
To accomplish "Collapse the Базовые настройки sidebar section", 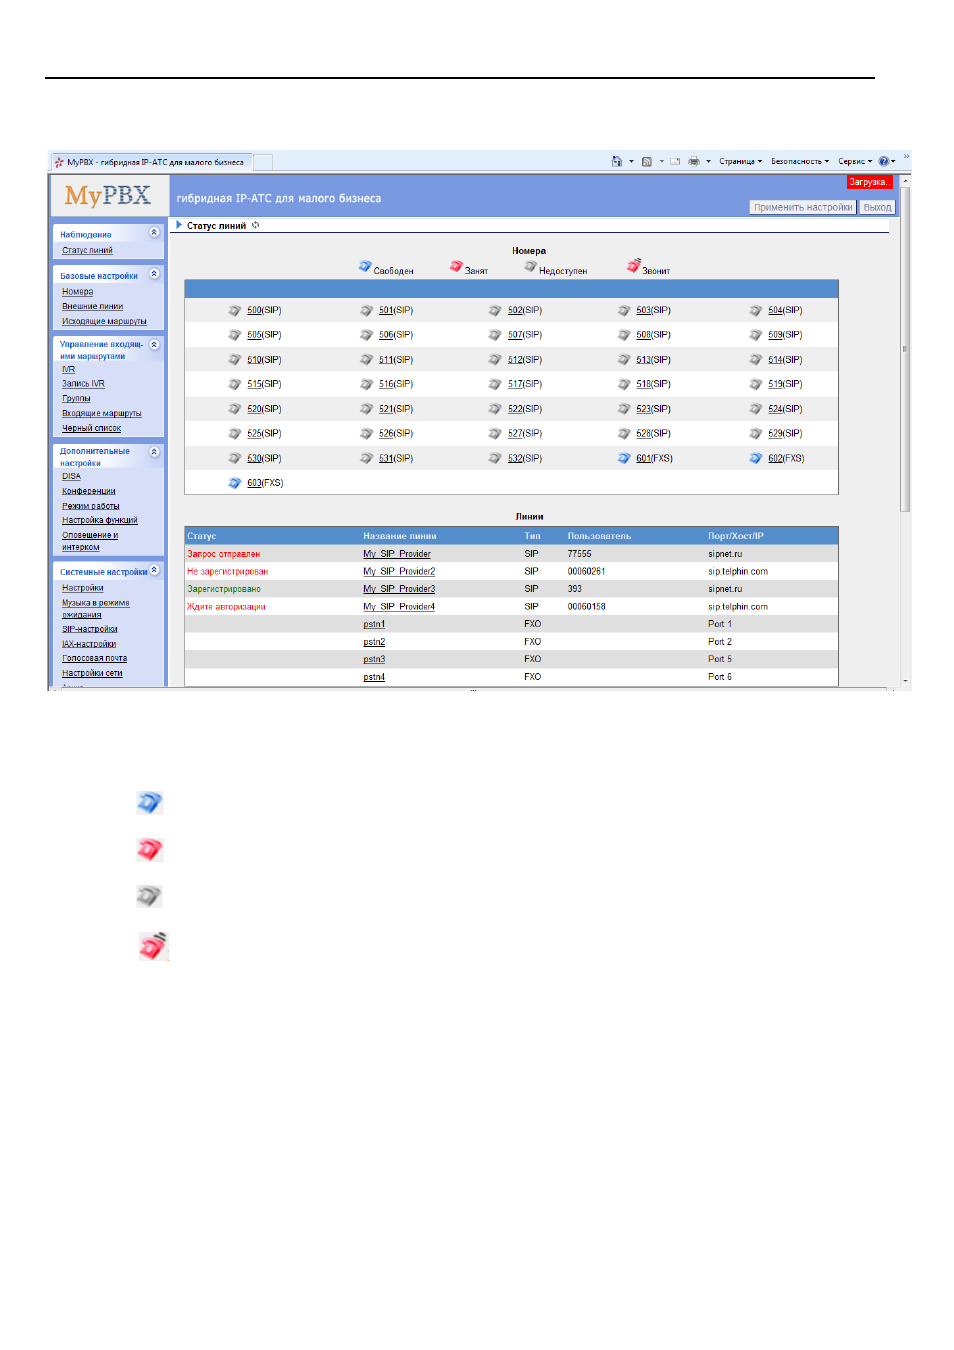I will point(154,274).
